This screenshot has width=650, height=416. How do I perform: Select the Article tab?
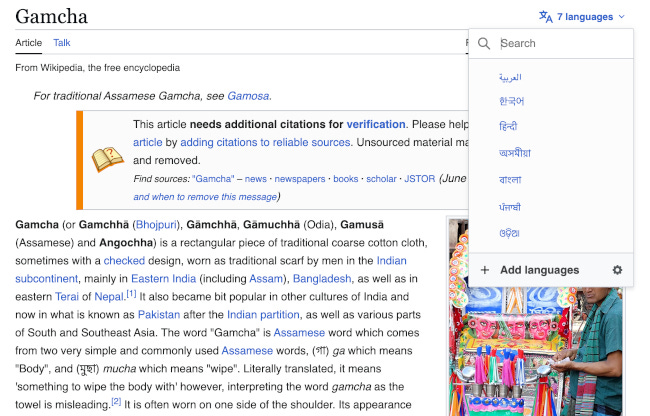click(x=29, y=43)
